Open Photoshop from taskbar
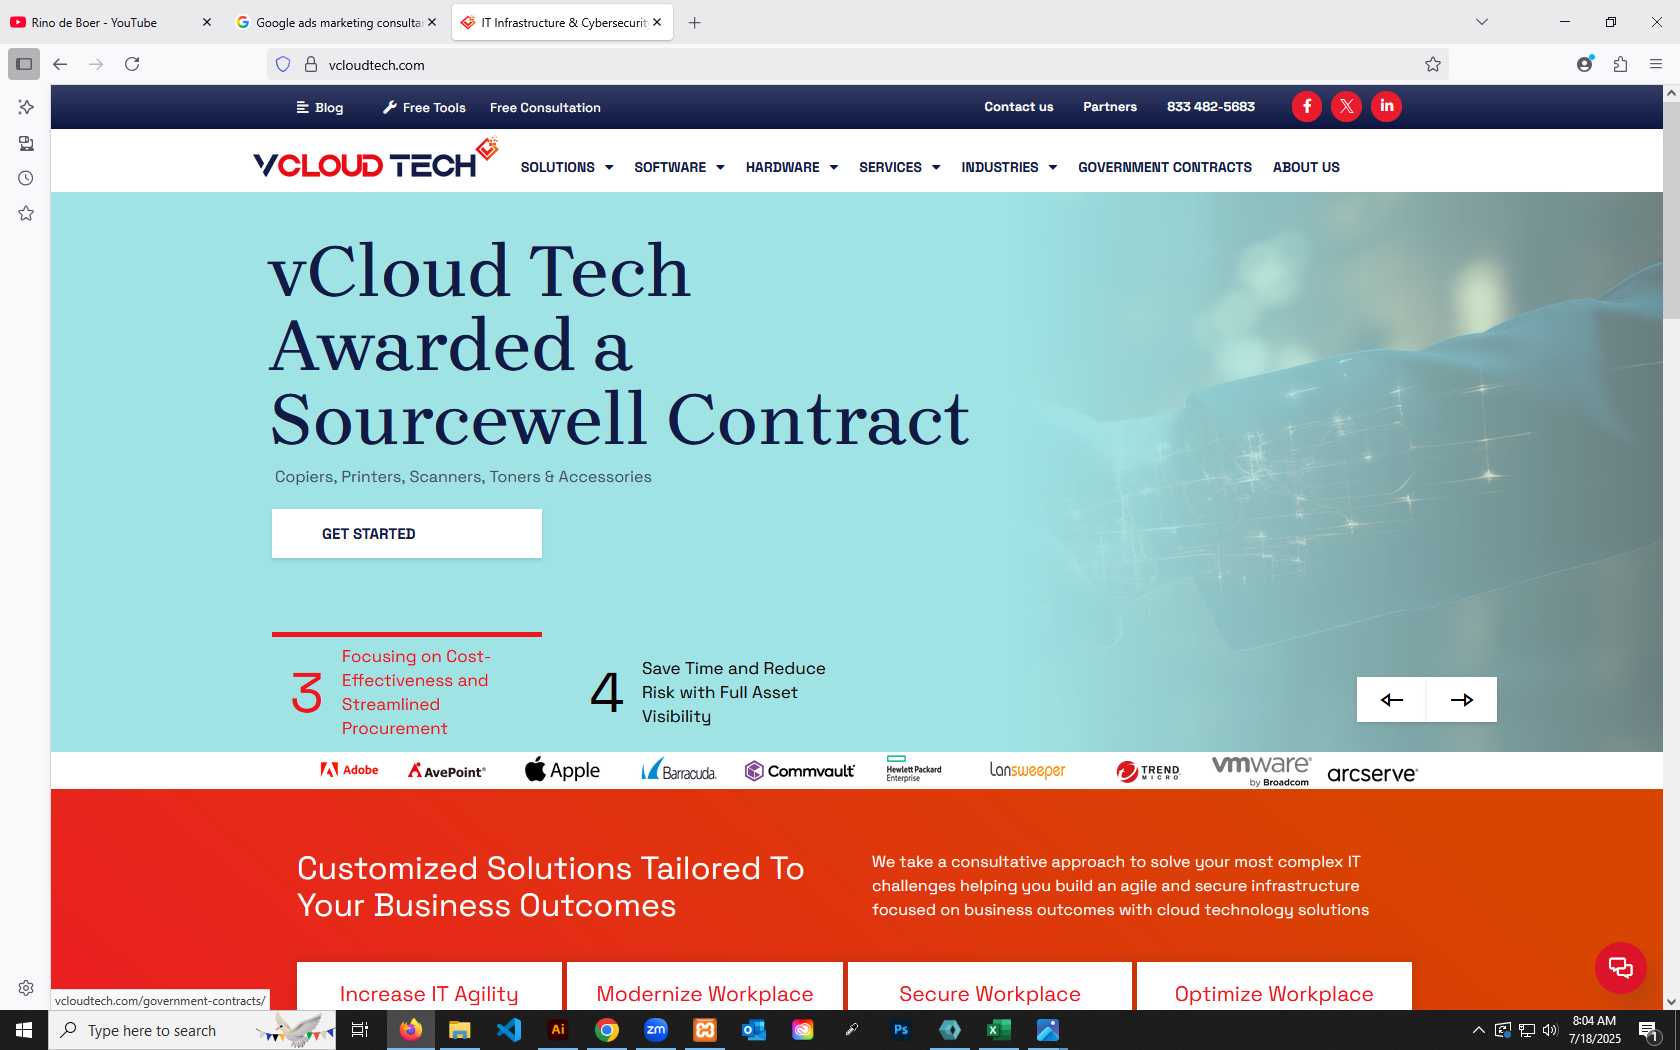 coord(901,1030)
